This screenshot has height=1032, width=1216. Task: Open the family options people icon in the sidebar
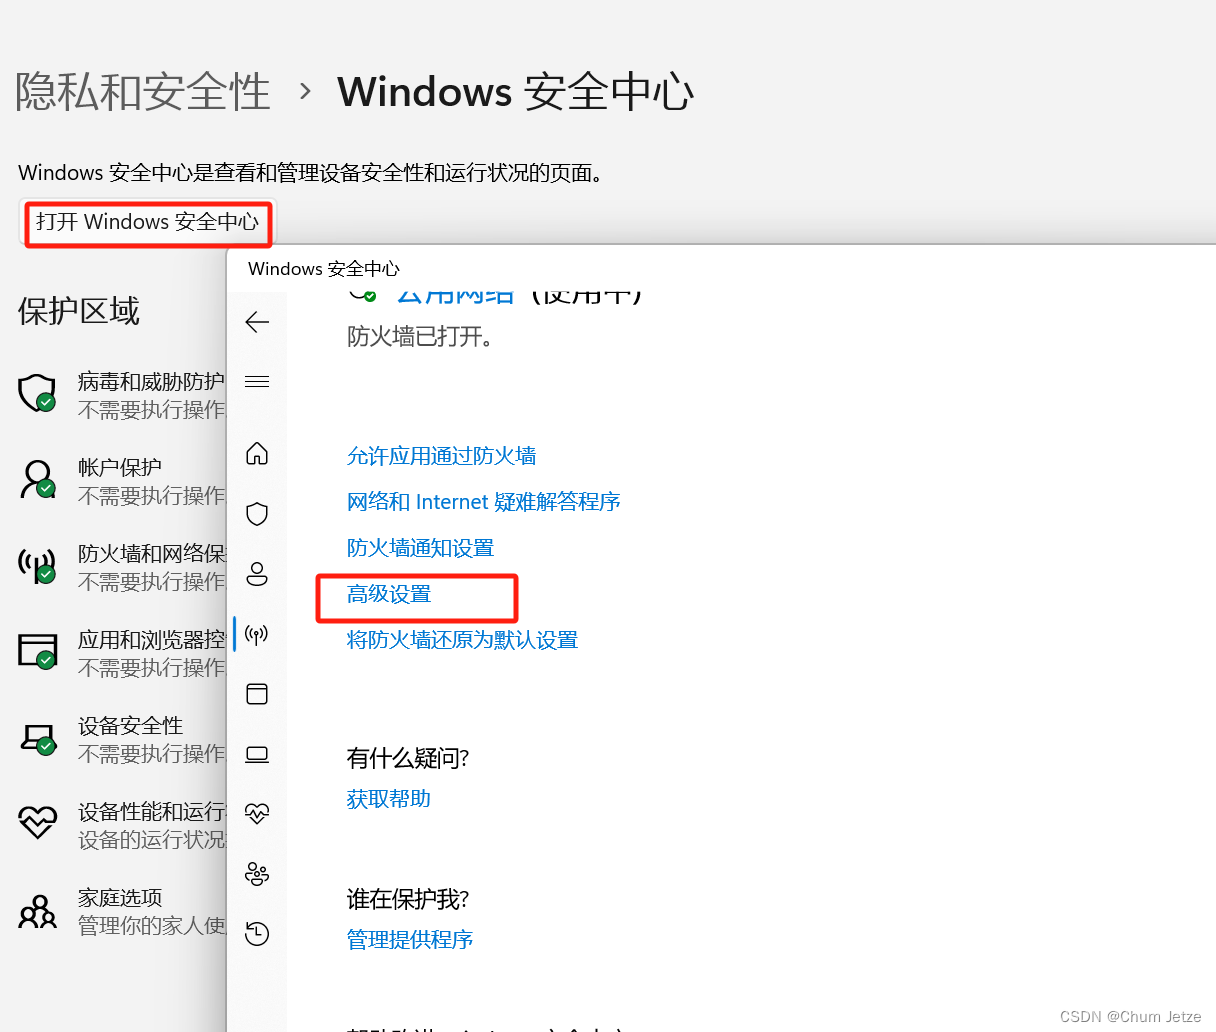point(257,874)
